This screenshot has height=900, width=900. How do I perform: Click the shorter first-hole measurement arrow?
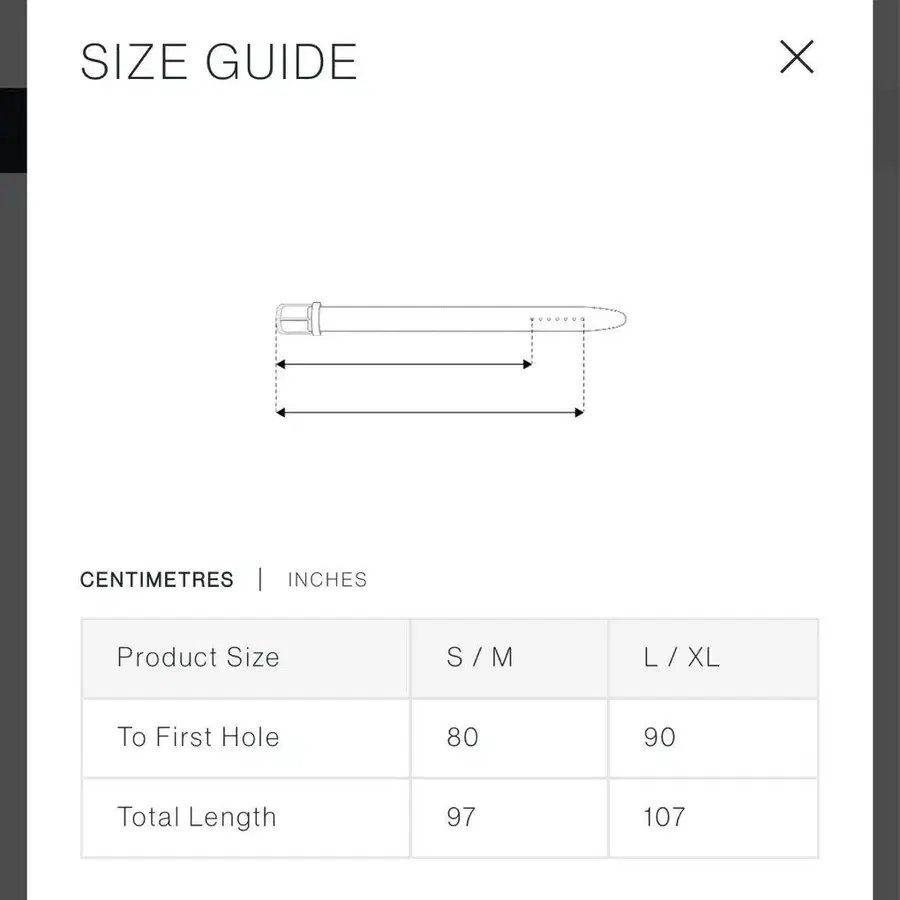coord(403,365)
